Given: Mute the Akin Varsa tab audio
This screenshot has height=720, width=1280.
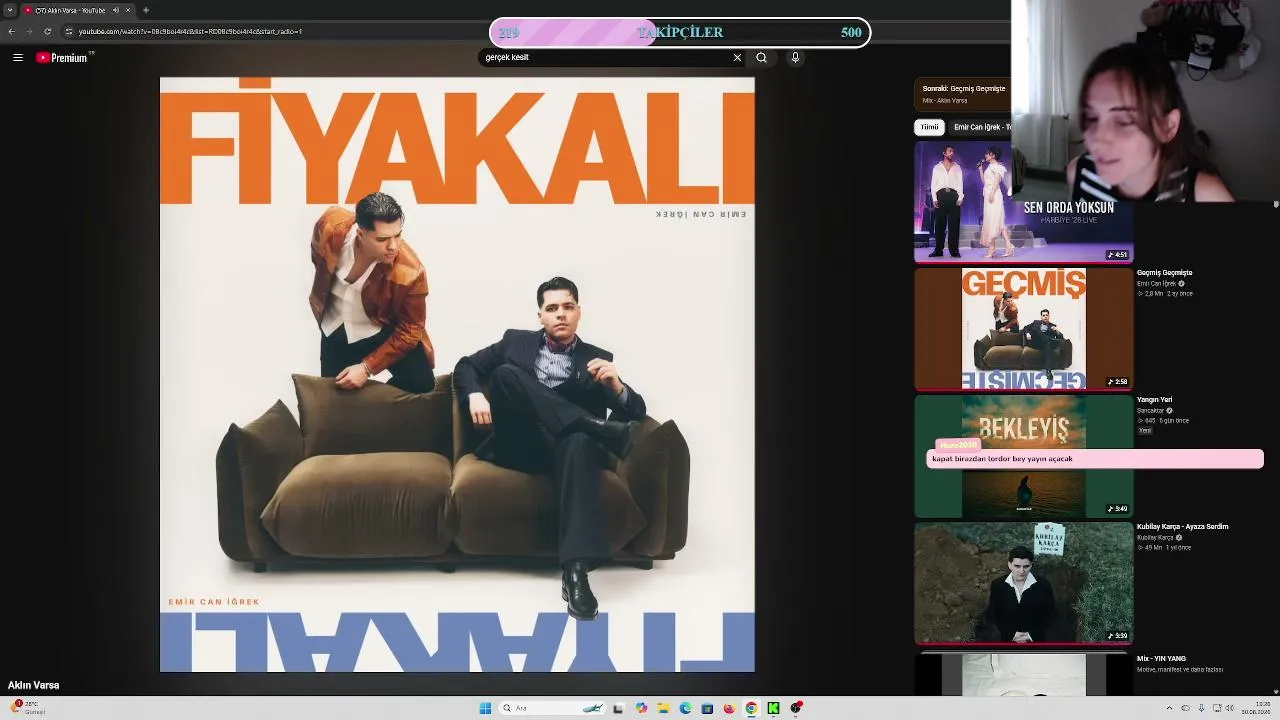Looking at the screenshot, I should tap(116, 10).
